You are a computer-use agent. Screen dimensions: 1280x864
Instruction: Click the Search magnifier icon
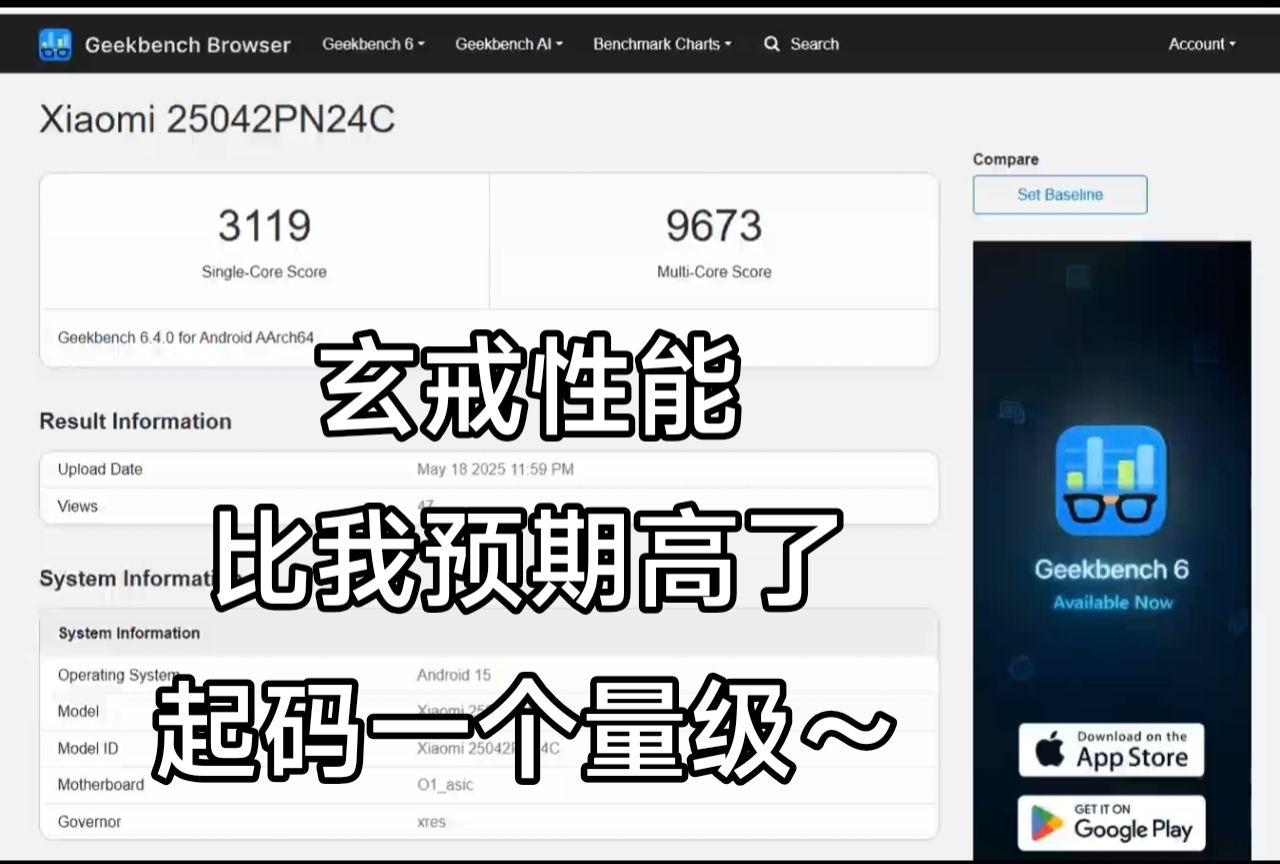tap(771, 44)
